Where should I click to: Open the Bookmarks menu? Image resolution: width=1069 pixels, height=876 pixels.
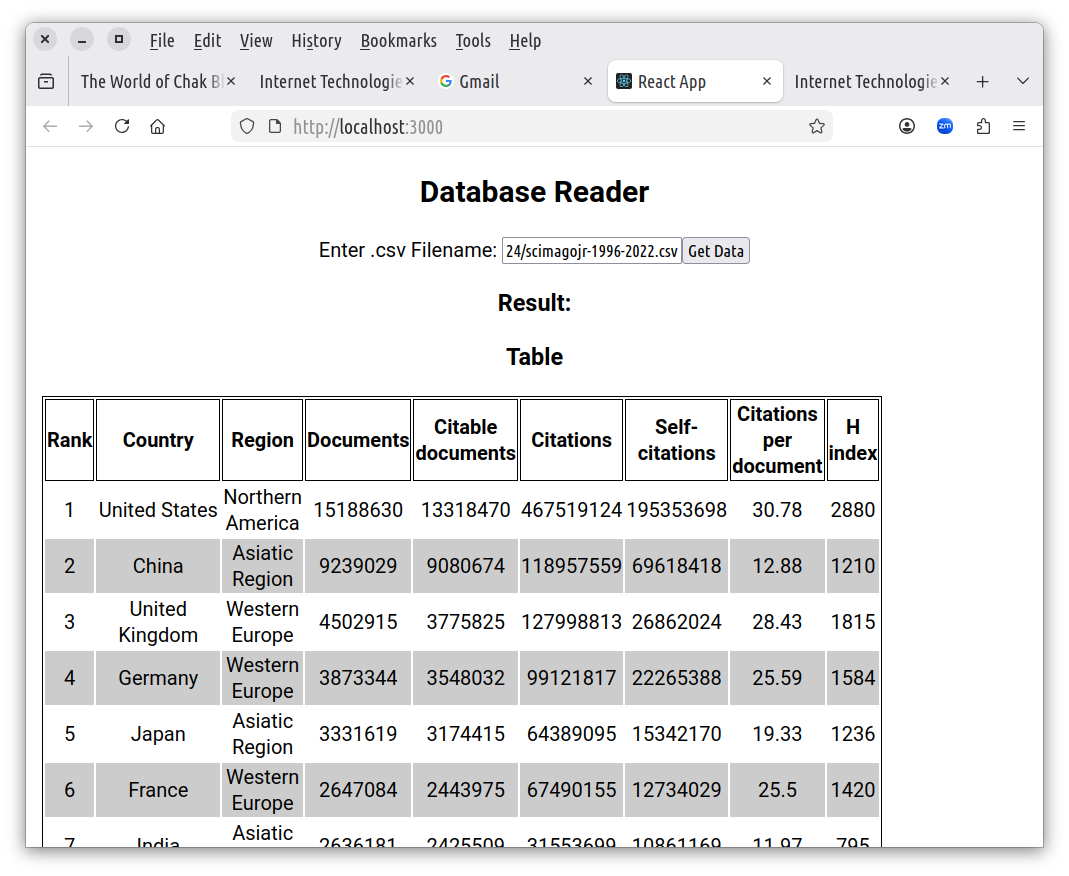pyautogui.click(x=398, y=41)
